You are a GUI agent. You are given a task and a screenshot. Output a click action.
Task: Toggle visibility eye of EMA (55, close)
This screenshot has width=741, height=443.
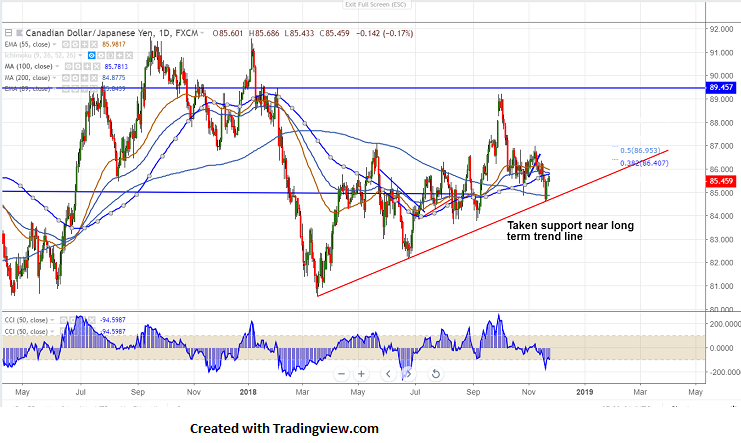tap(66, 44)
